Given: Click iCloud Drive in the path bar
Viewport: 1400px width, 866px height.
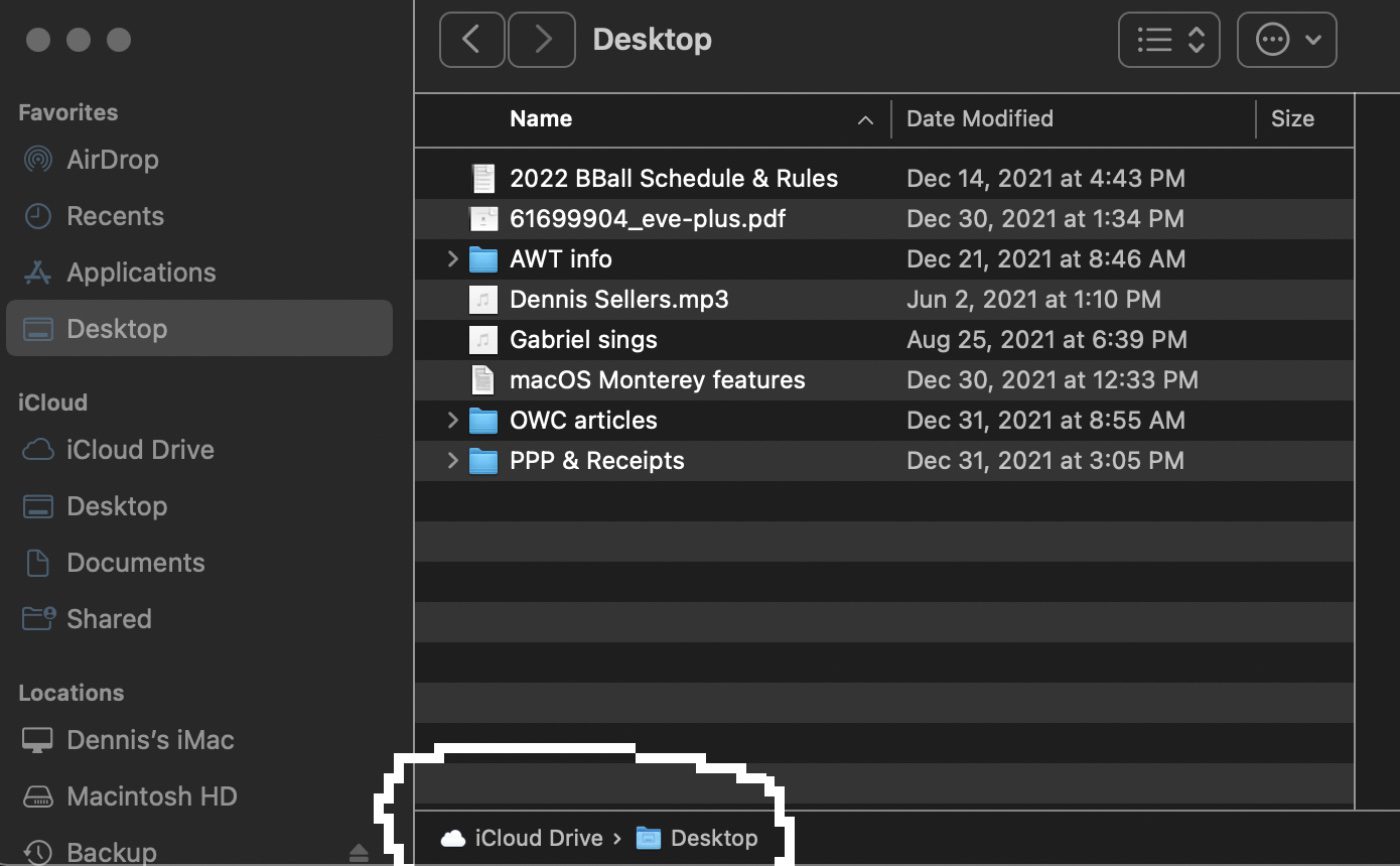Looking at the screenshot, I should pyautogui.click(x=538, y=838).
